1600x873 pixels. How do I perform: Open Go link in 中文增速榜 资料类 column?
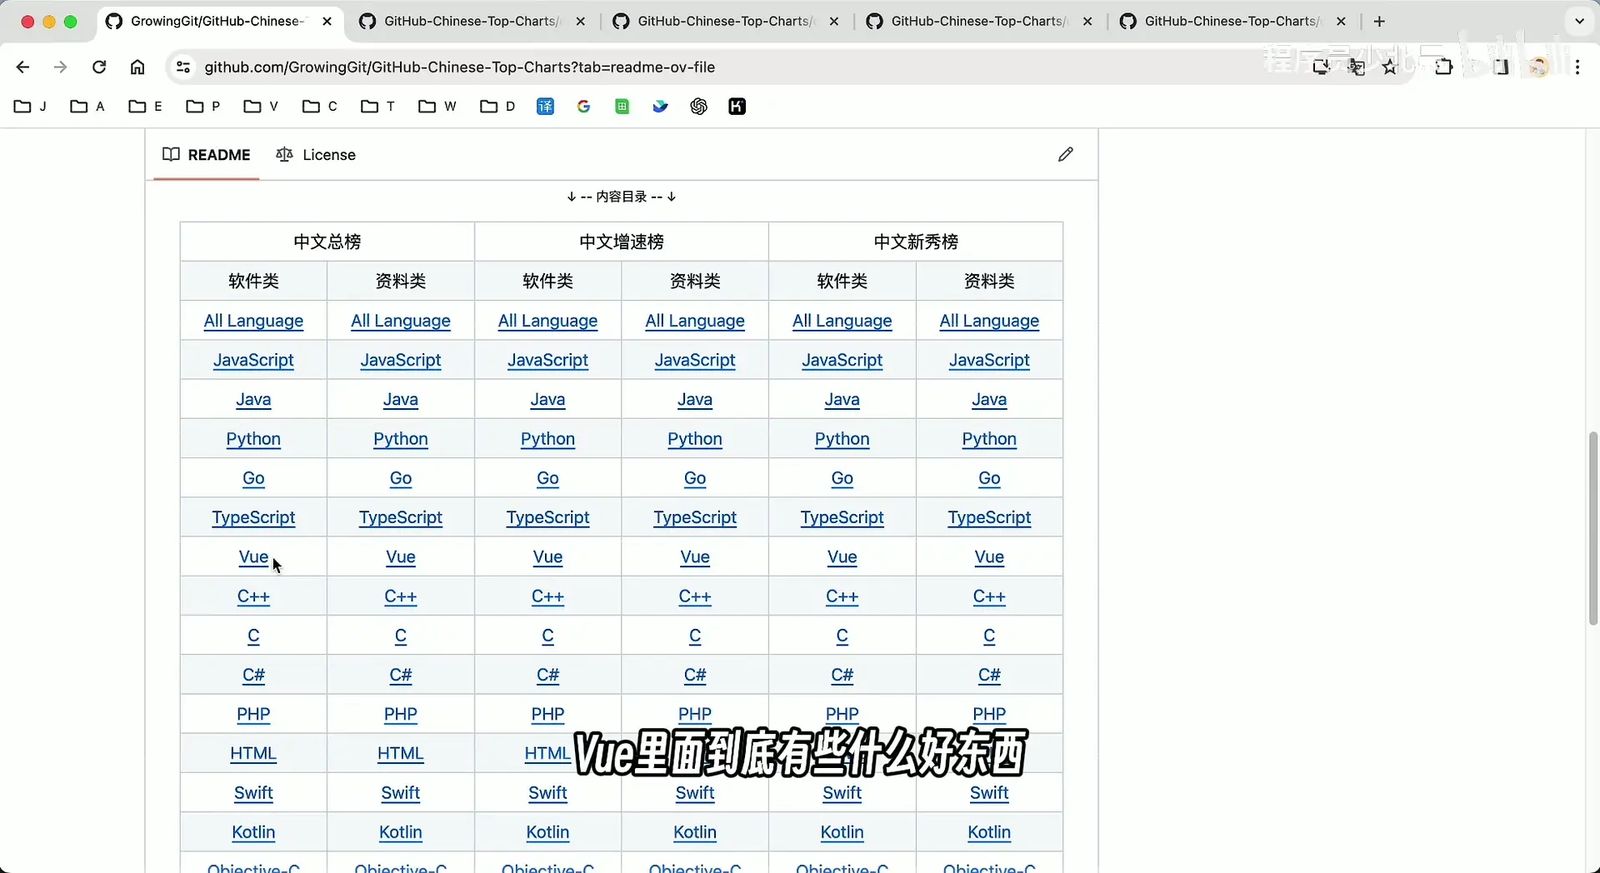[695, 478]
